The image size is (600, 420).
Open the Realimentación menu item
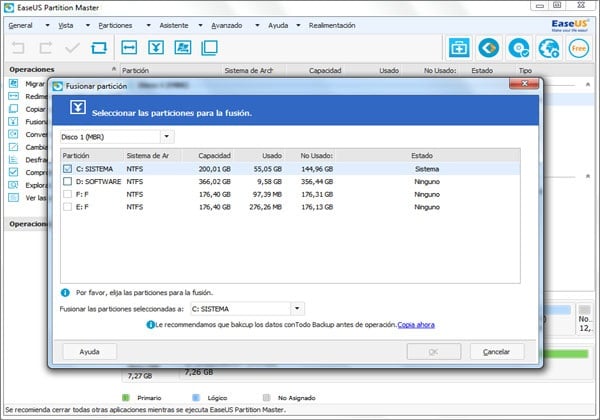[x=332, y=25]
